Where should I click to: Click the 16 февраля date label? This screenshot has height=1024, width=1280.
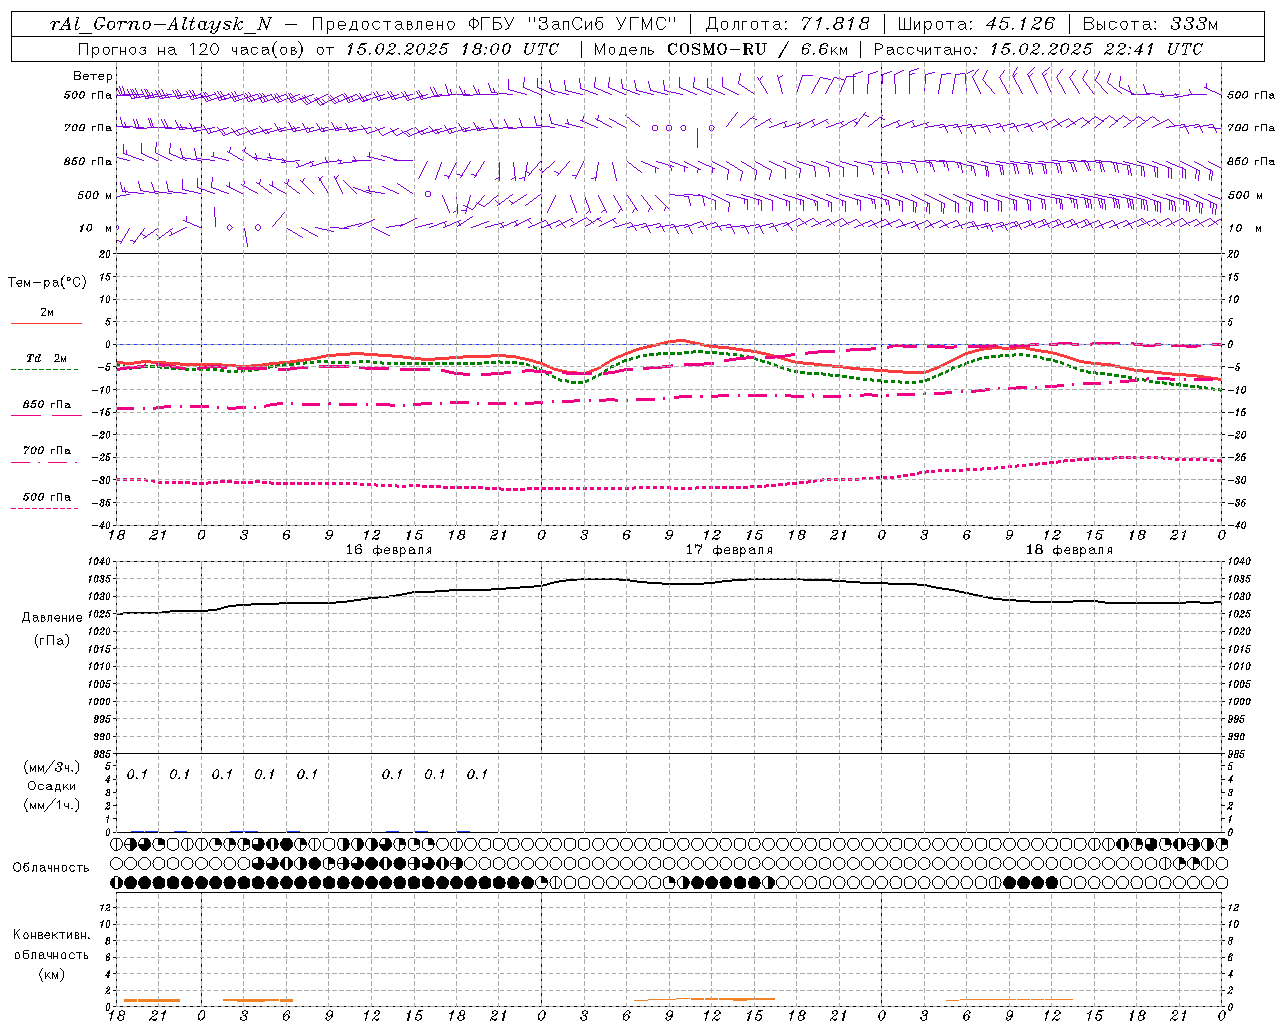coord(389,550)
